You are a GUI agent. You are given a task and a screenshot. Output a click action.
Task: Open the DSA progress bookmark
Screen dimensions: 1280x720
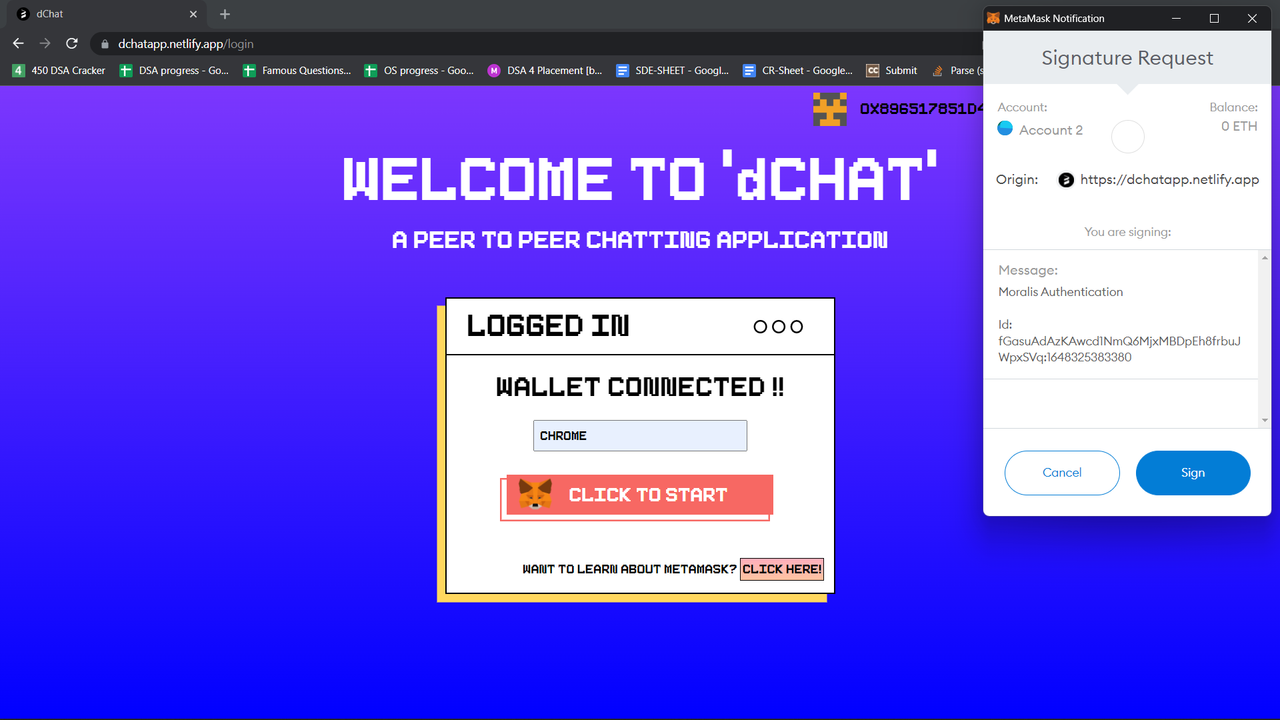174,70
